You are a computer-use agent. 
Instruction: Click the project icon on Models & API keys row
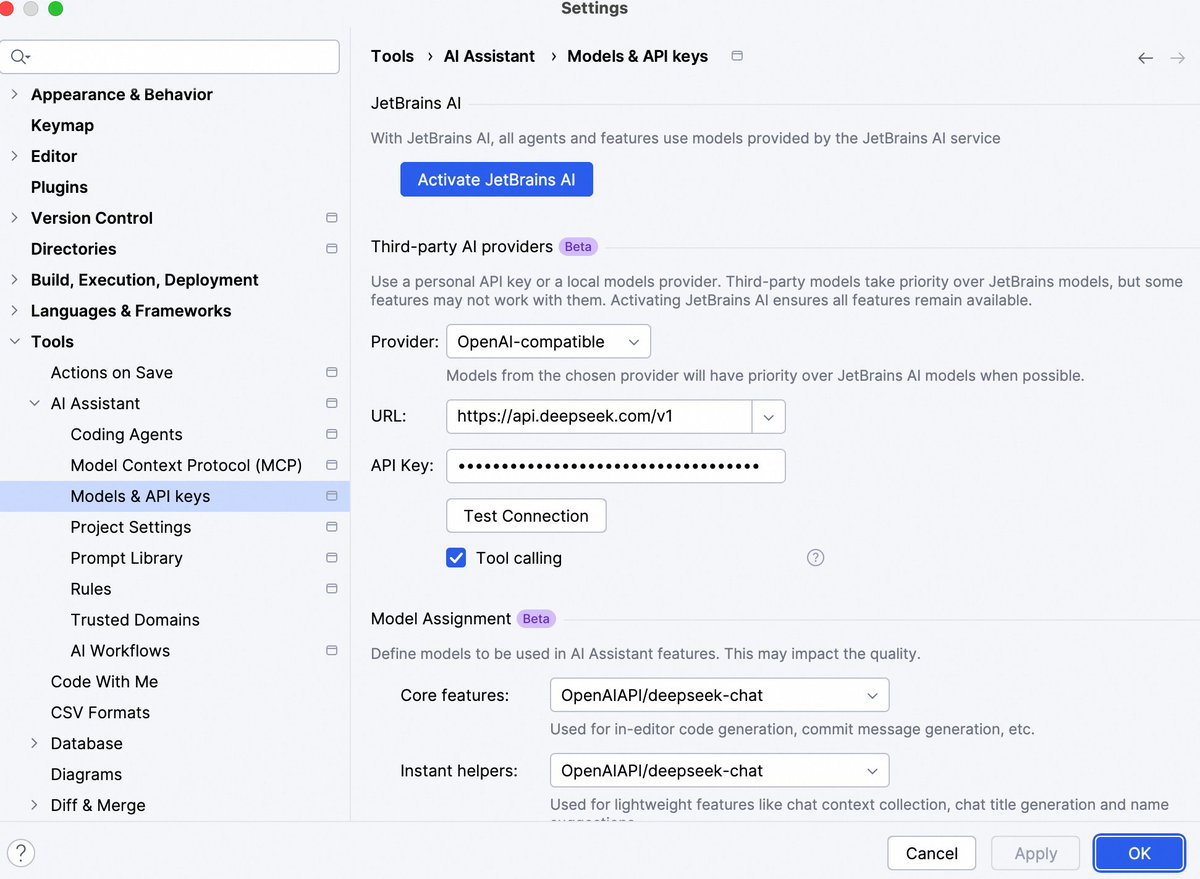(332, 496)
